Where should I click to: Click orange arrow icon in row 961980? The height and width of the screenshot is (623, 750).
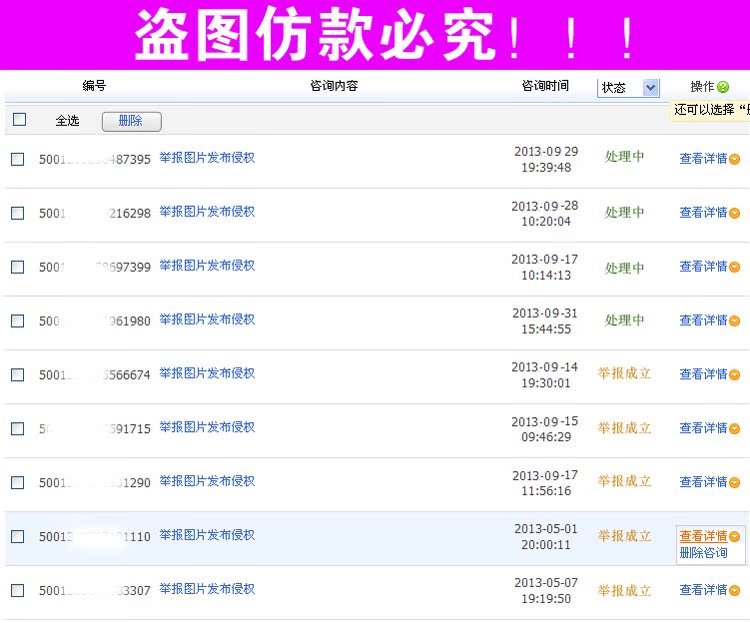tap(734, 321)
